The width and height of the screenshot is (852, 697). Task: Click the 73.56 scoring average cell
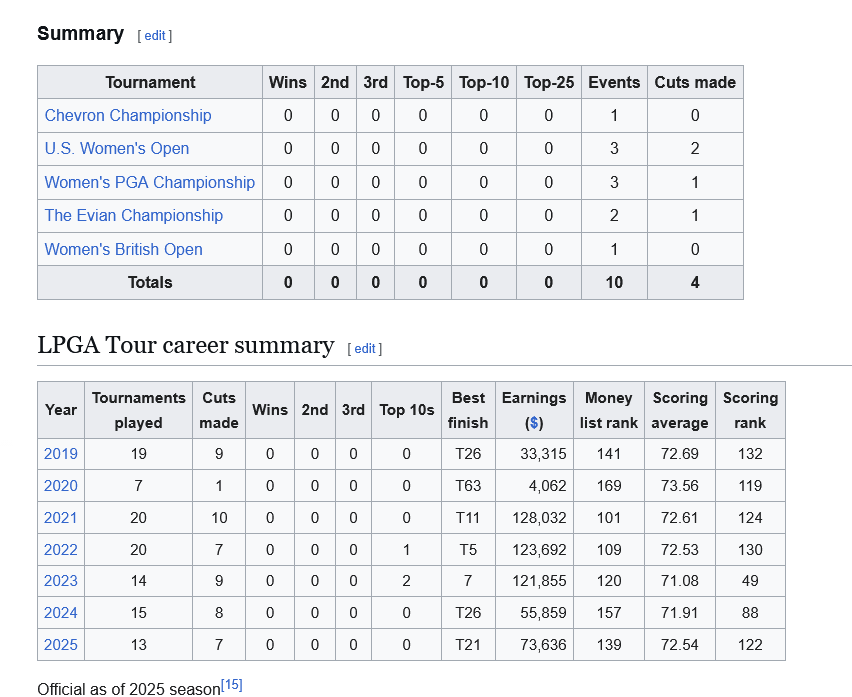pos(680,486)
